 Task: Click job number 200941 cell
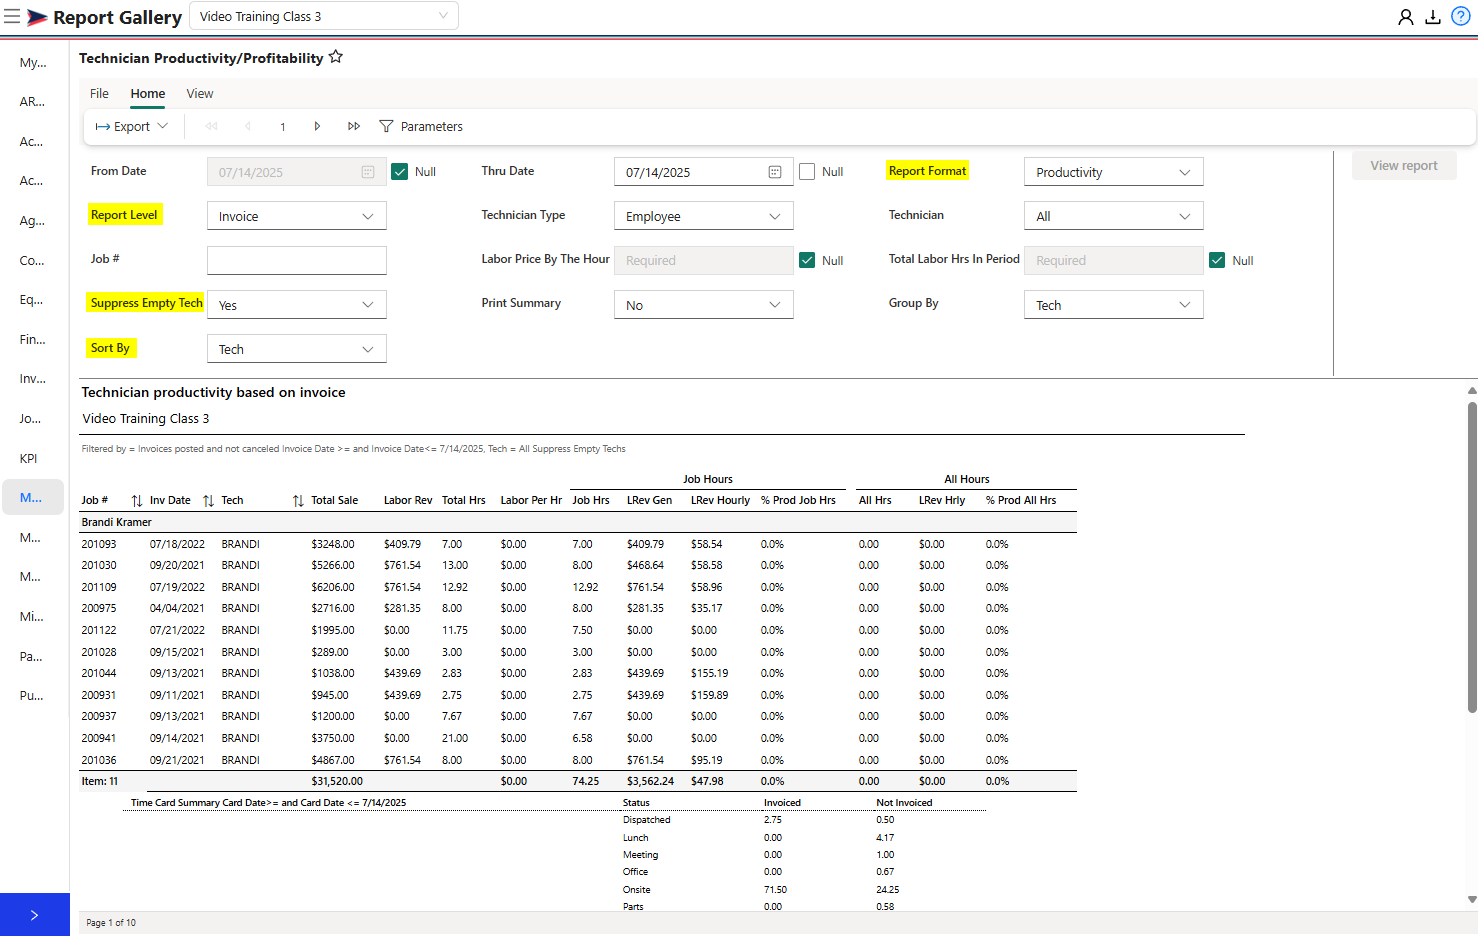[99, 738]
